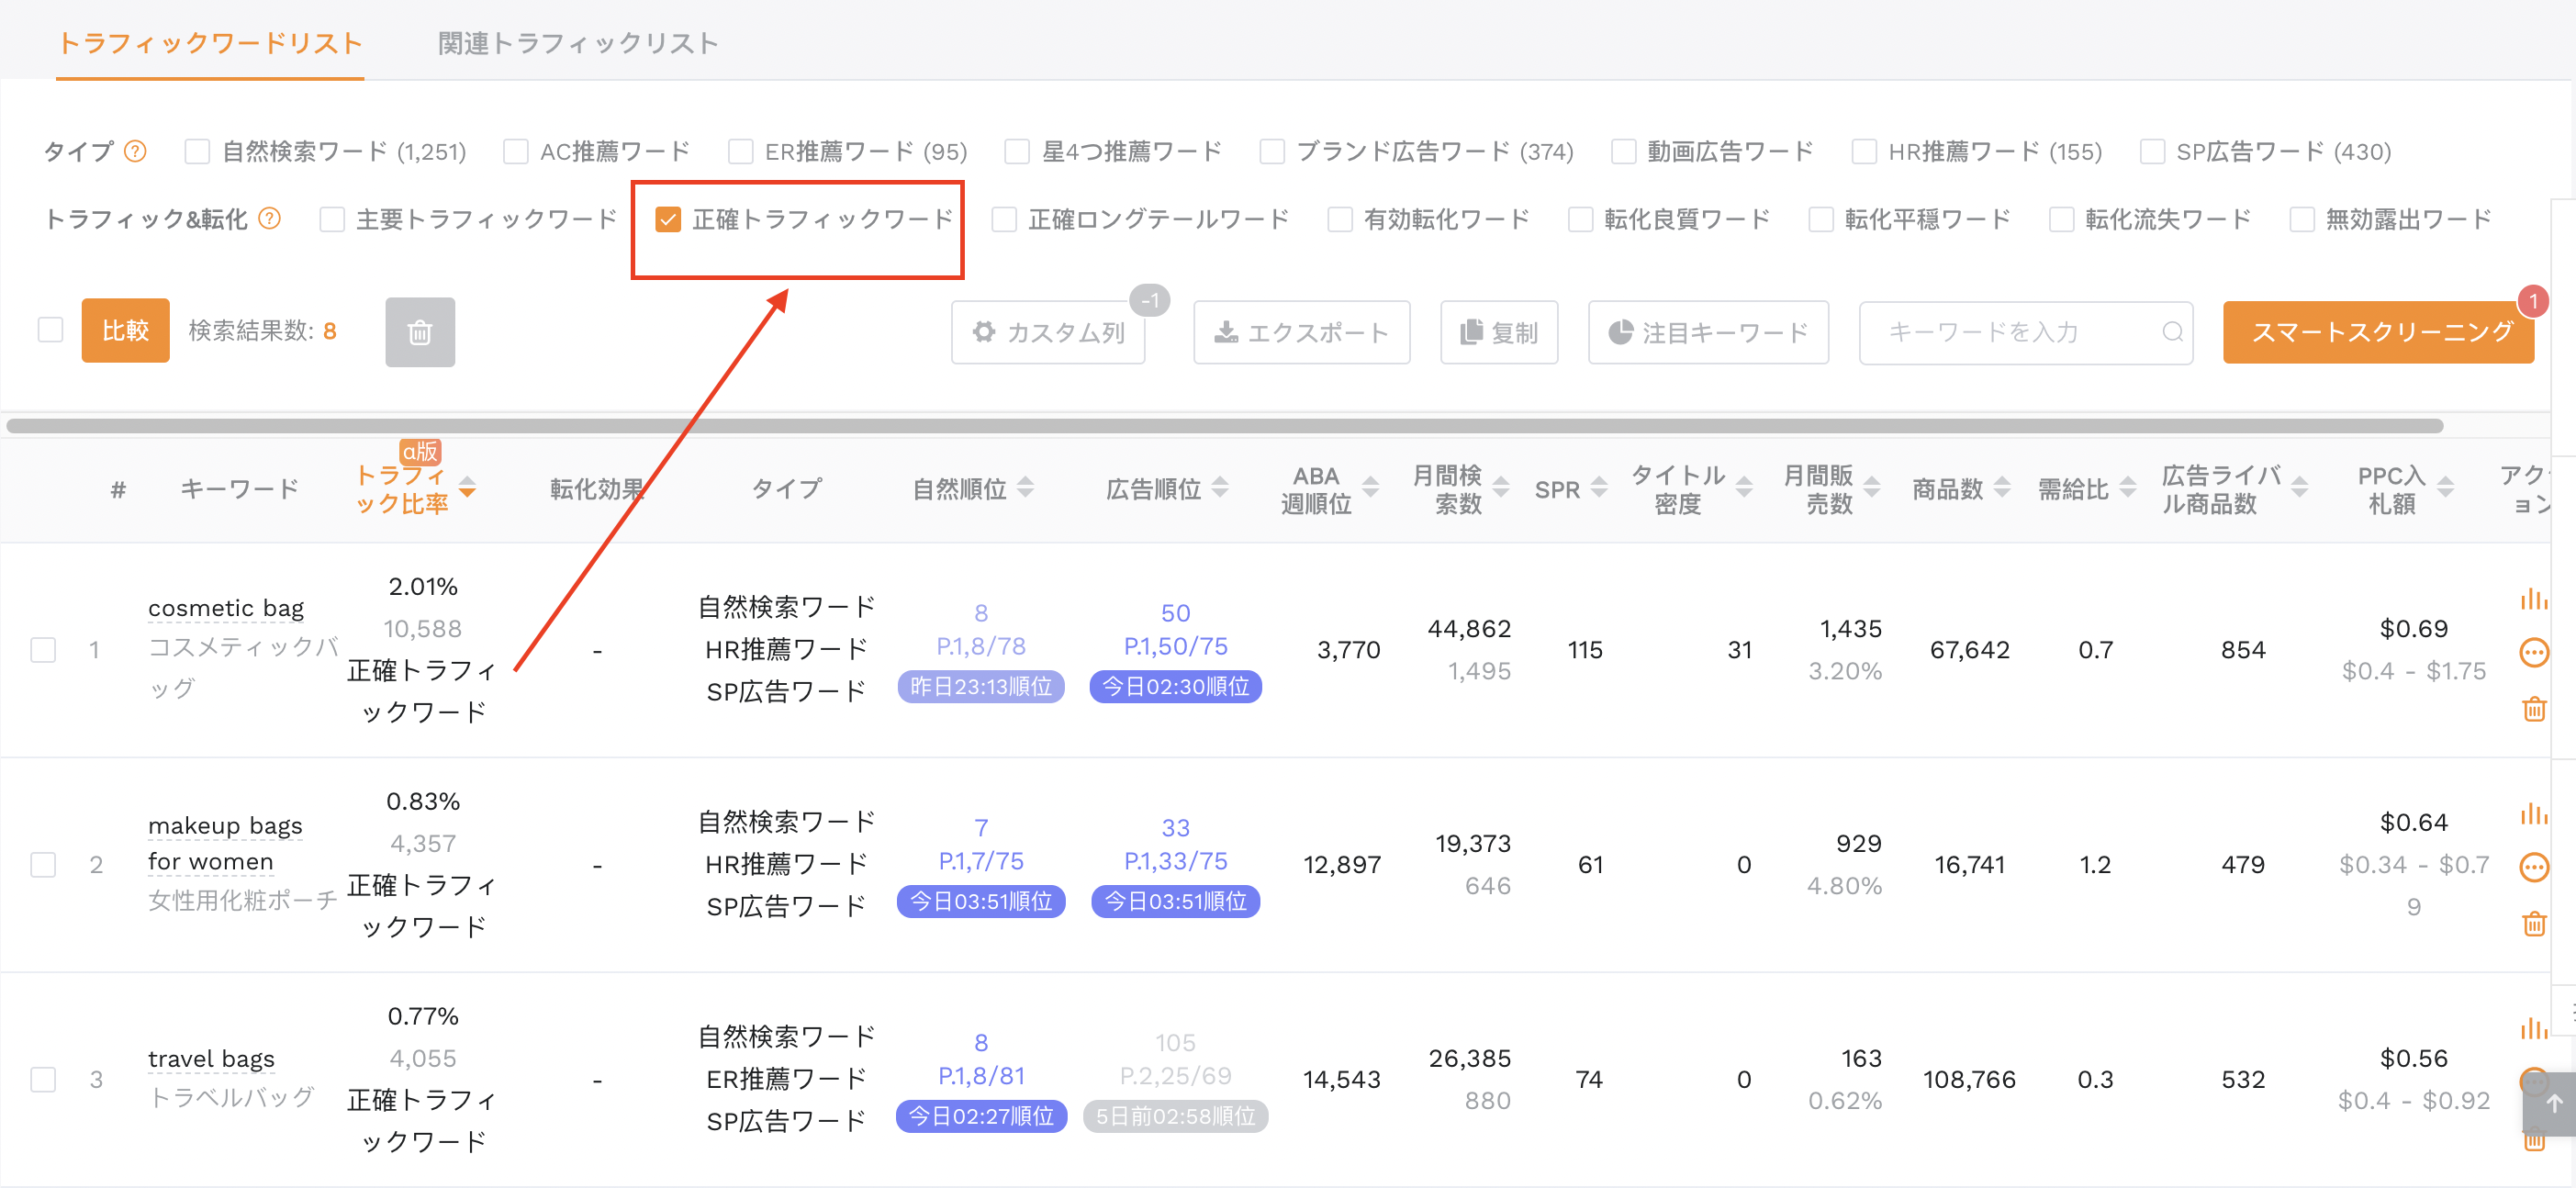Check 主要トラフィックワード filter
The width and height of the screenshot is (2576, 1188).
point(332,219)
